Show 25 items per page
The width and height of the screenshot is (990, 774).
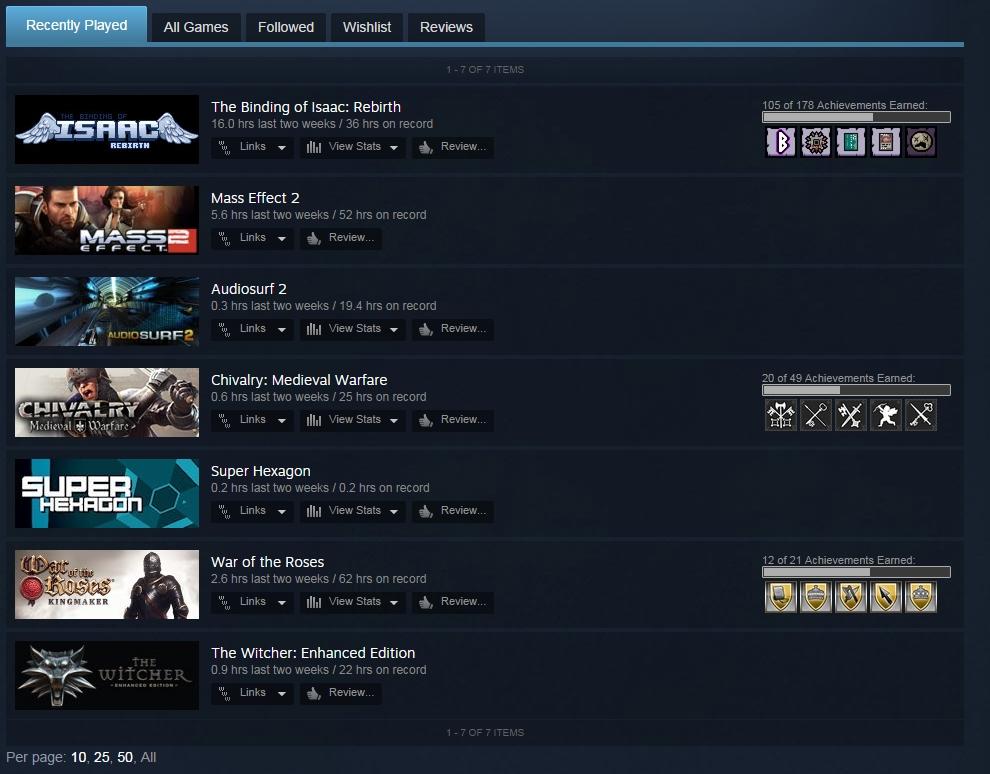click(102, 757)
